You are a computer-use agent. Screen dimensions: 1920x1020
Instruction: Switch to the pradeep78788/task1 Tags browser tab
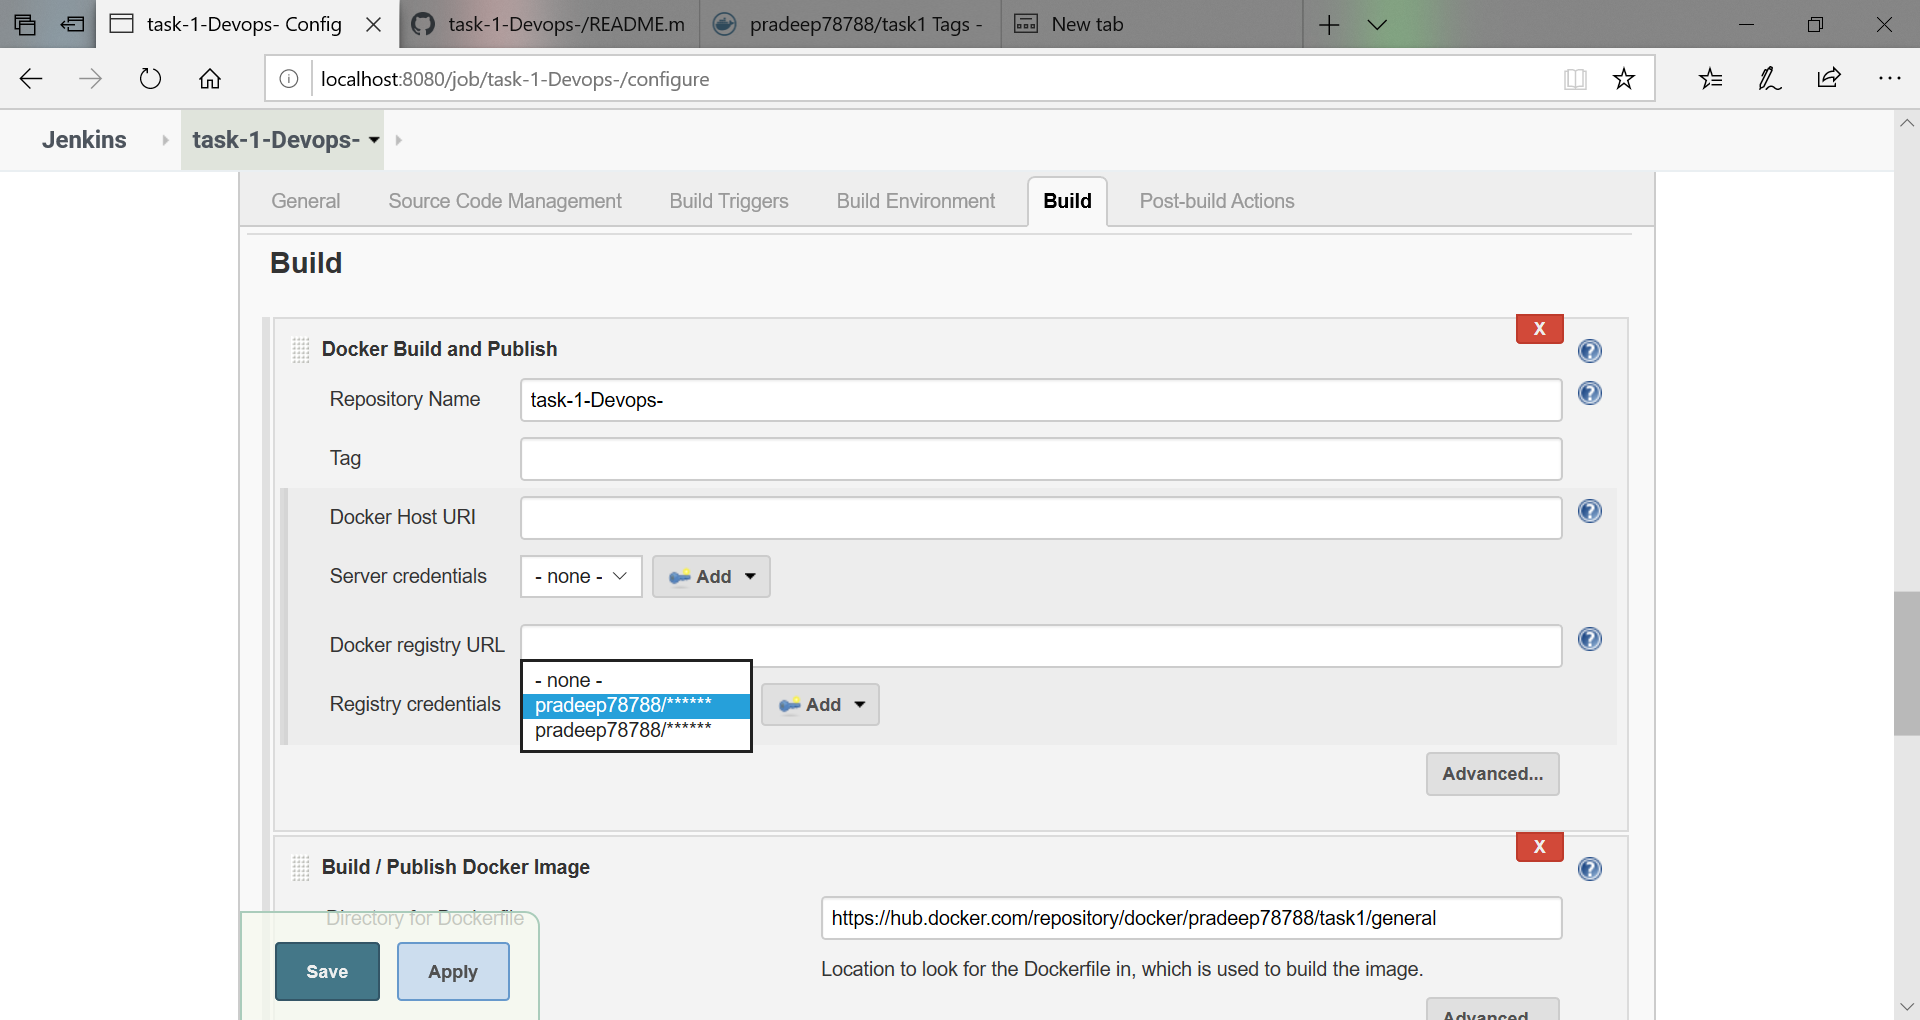850,24
